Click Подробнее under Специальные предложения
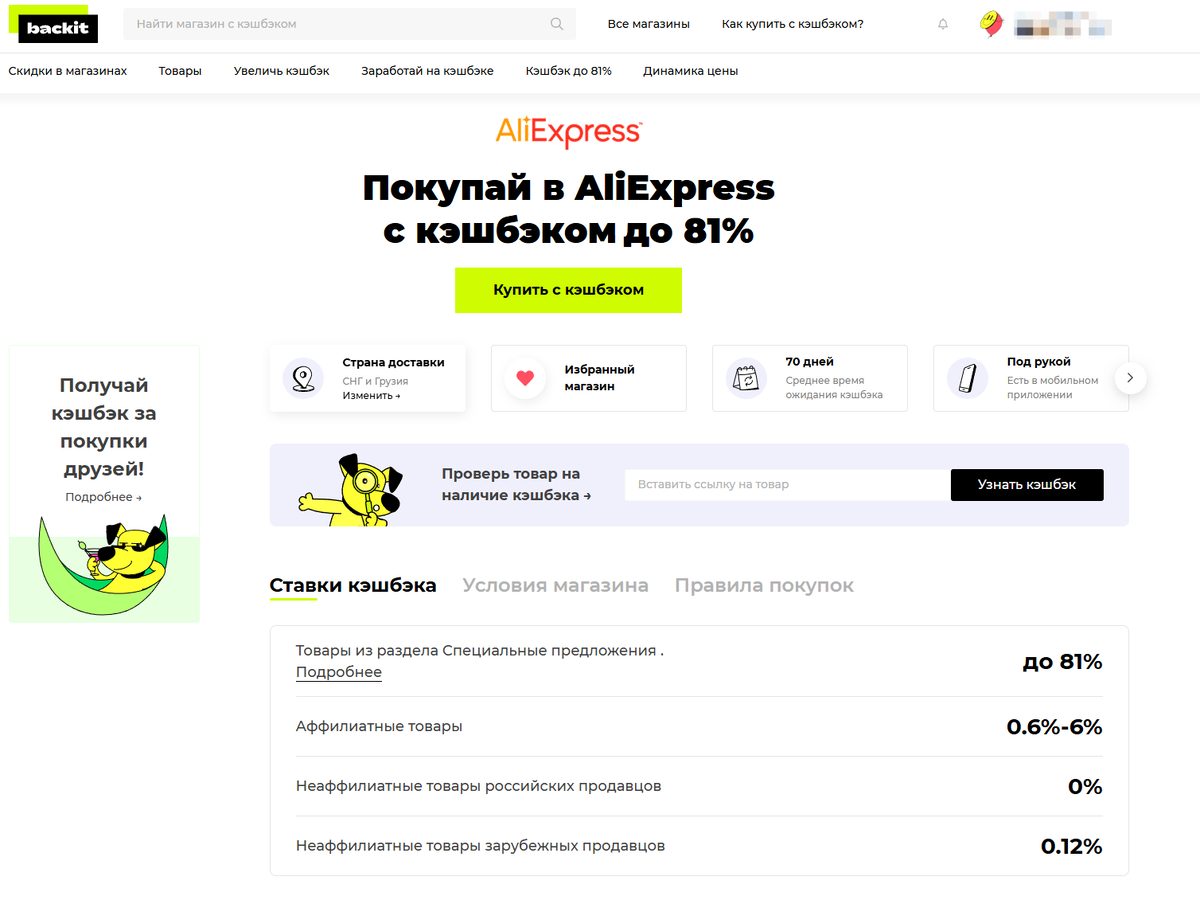This screenshot has width=1200, height=900. tap(339, 672)
